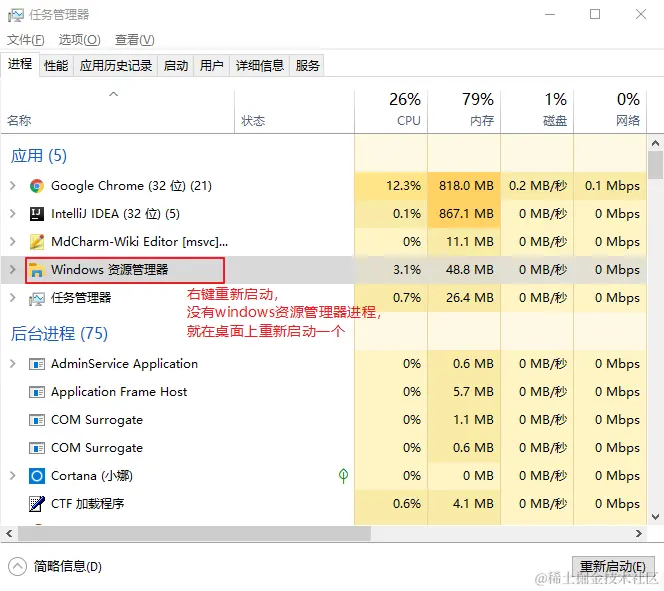Switch to the 启动 tab
Viewport: 664px width, 591px height.
click(176, 66)
